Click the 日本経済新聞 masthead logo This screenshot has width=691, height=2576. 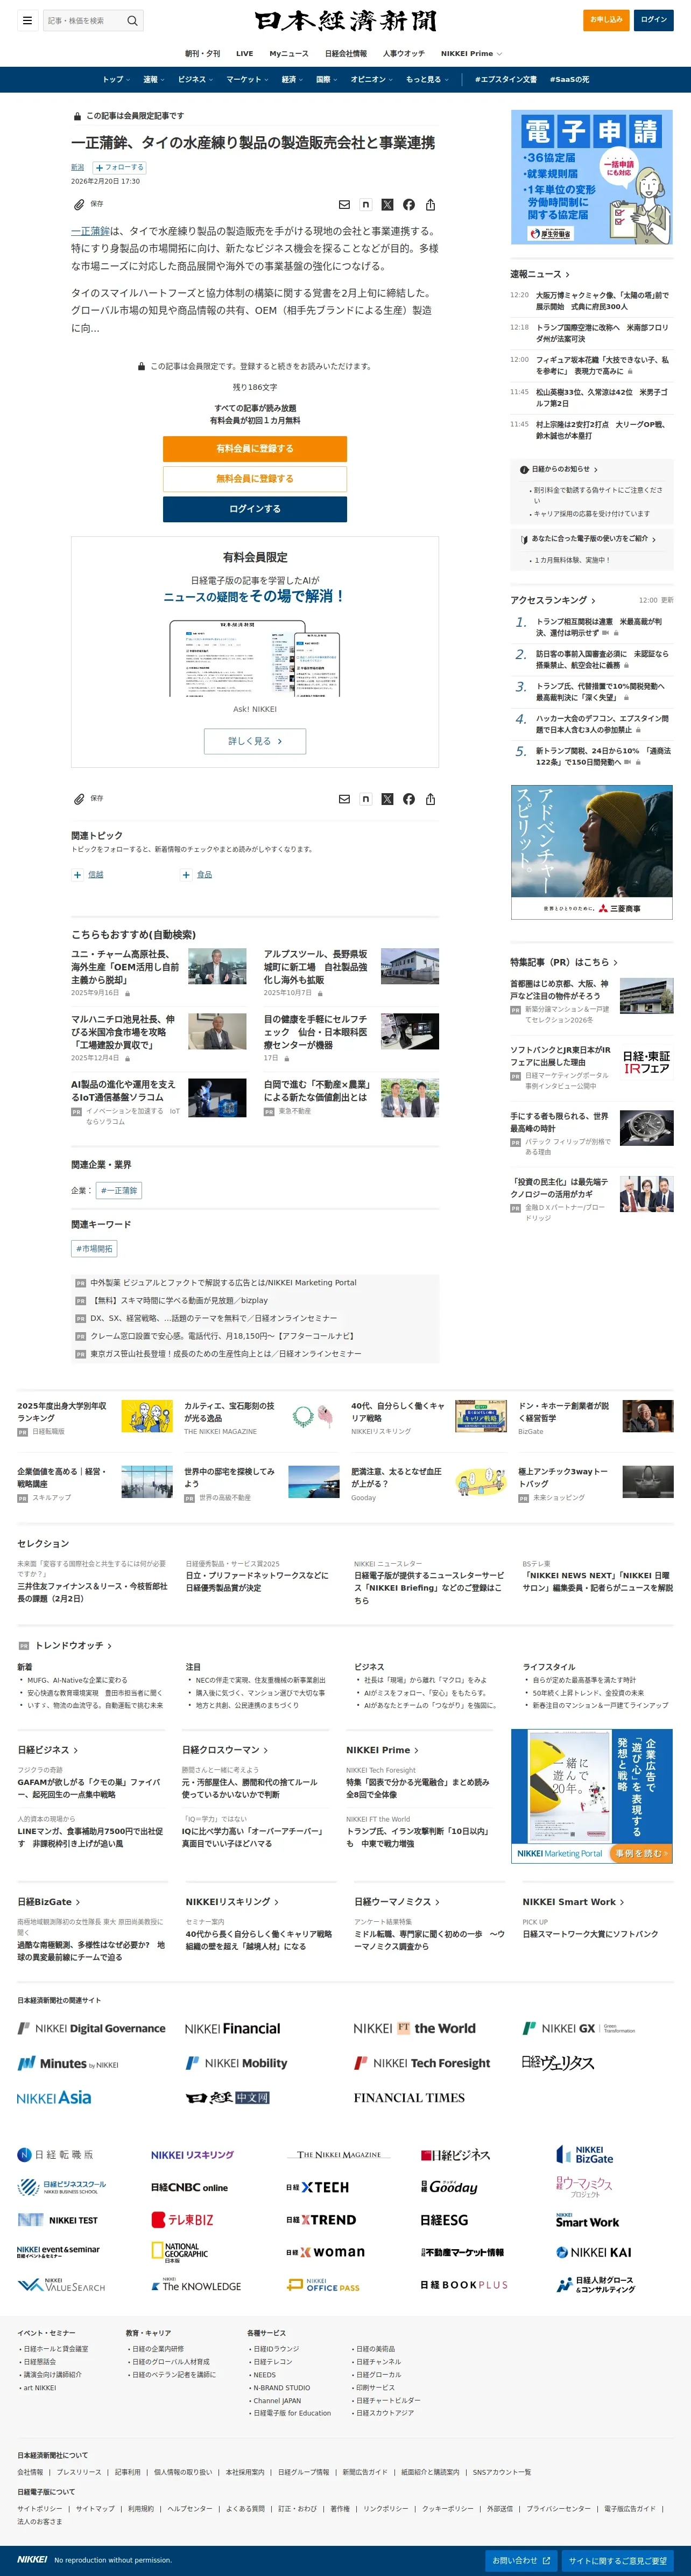point(346,20)
